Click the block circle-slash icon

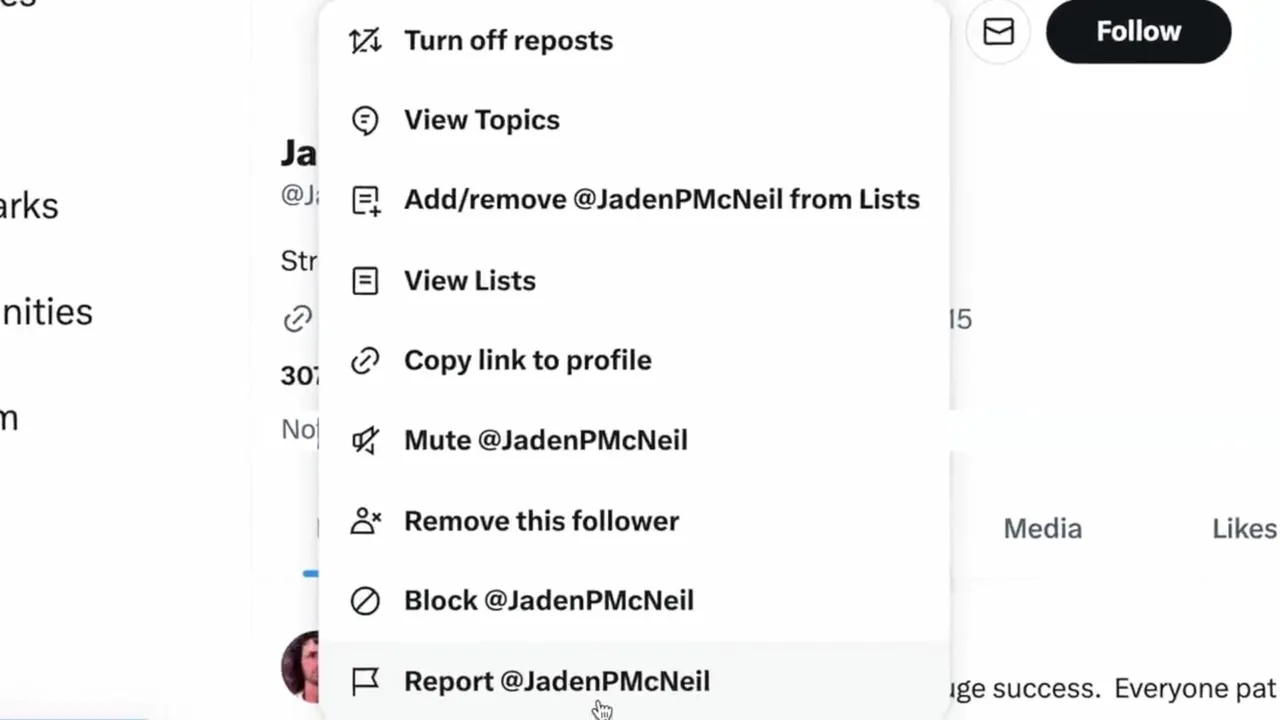tap(365, 600)
